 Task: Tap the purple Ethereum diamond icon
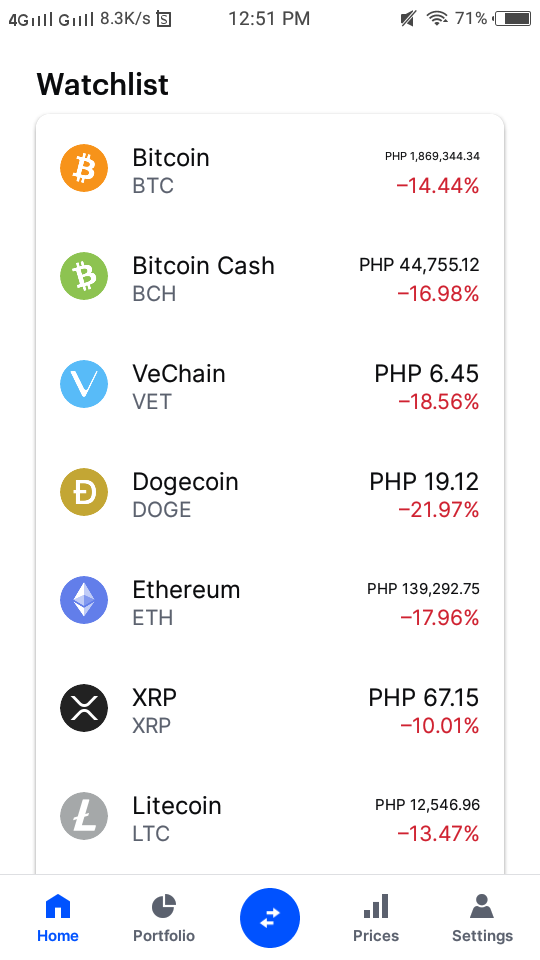[84, 600]
